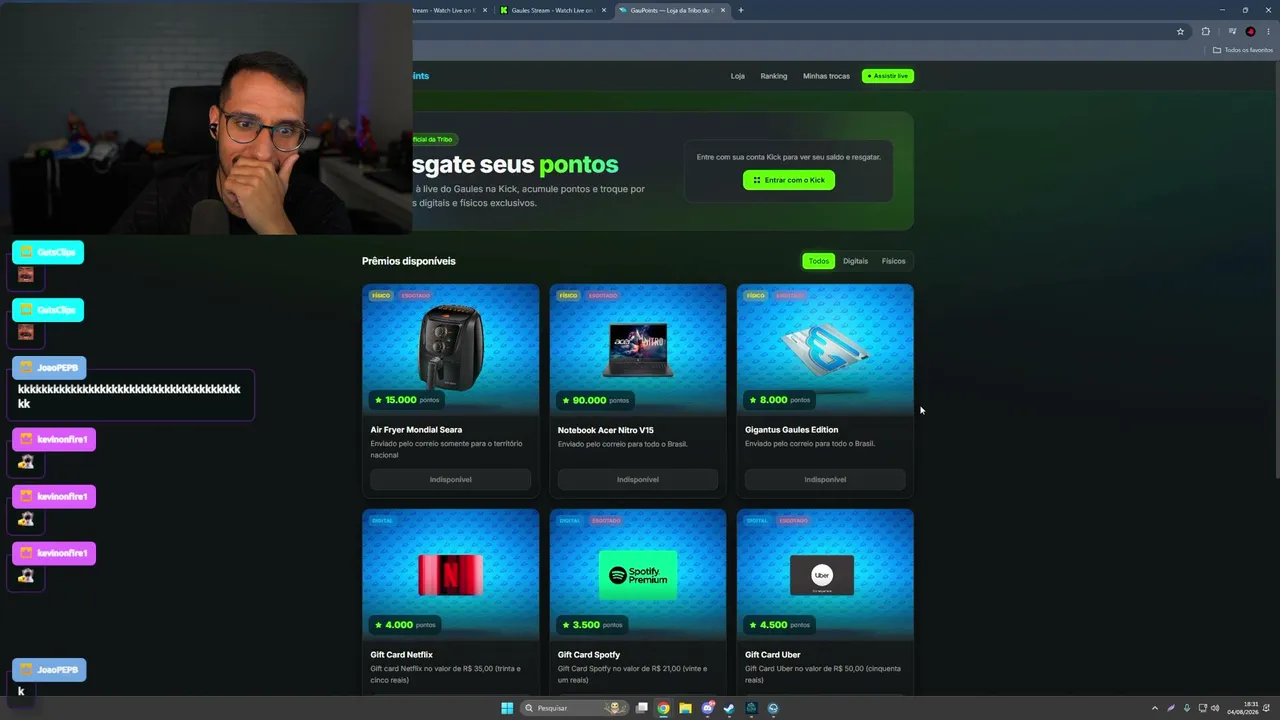Click the Gigantus Gaules Edition title

[792, 430]
